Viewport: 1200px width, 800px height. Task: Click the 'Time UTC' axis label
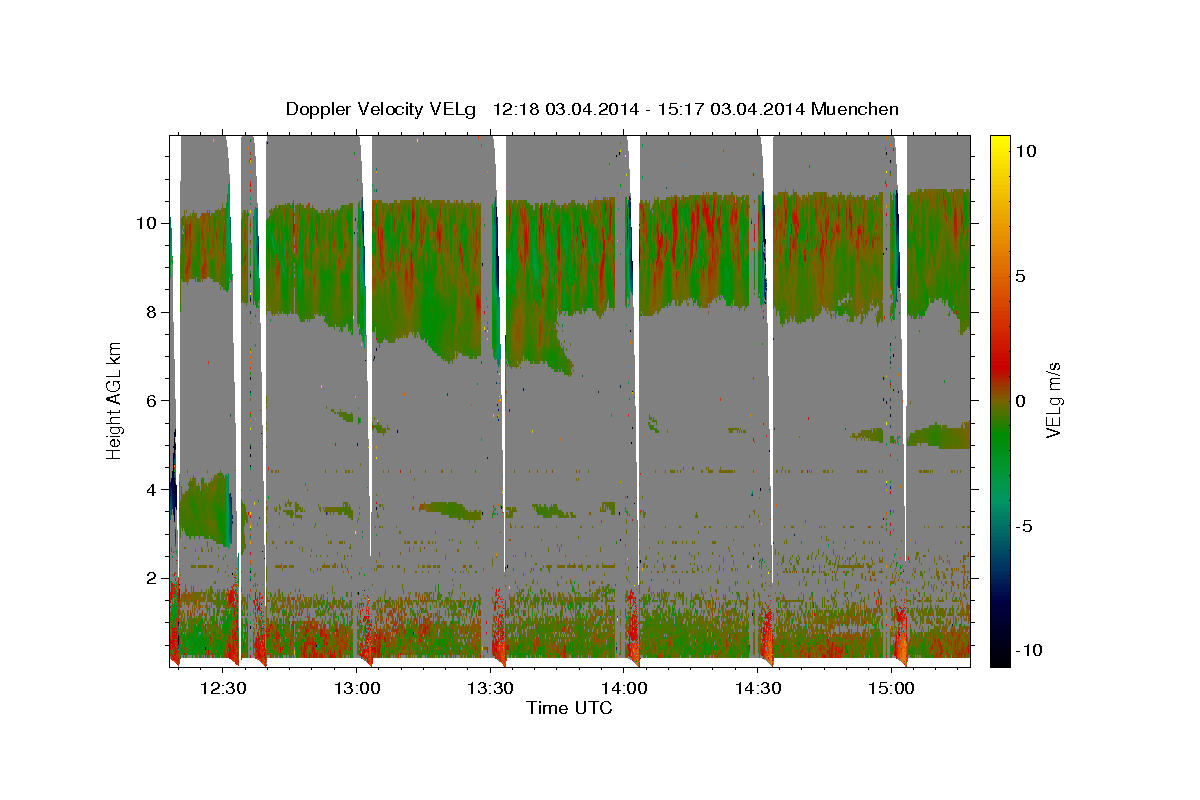click(569, 709)
